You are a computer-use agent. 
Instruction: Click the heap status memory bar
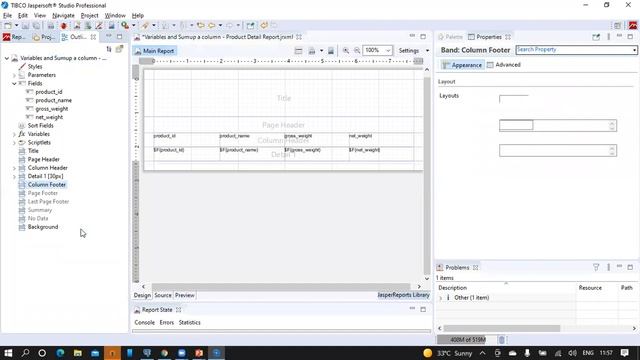(467, 340)
